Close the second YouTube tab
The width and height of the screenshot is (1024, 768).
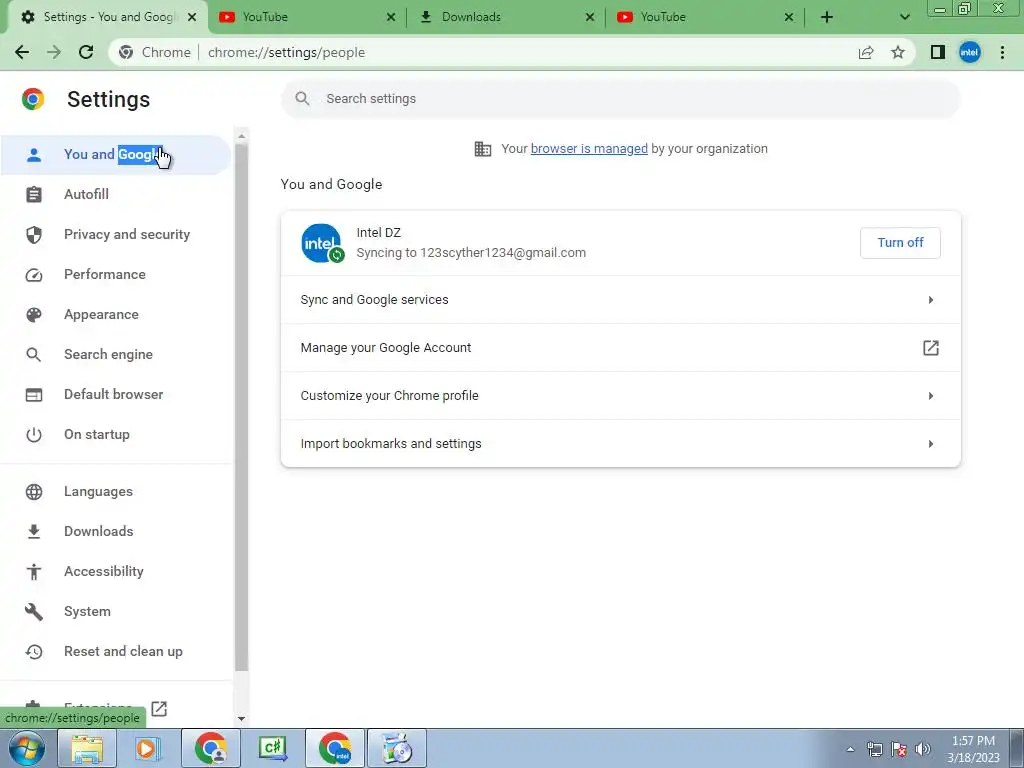789,17
